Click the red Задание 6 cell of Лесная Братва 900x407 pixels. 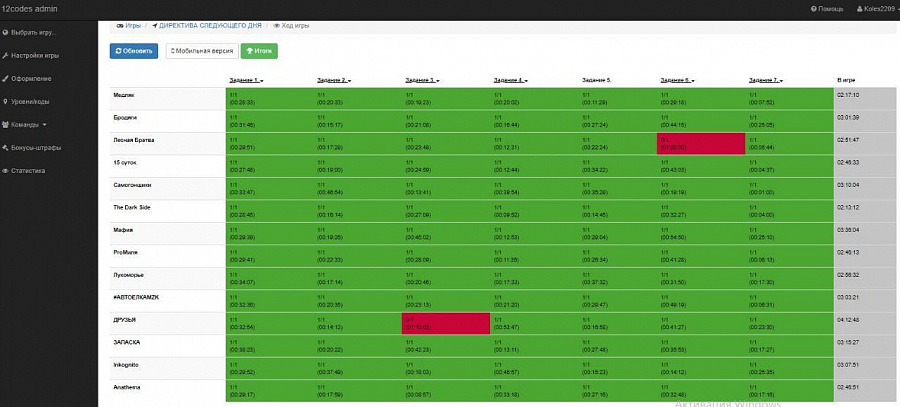coord(701,144)
